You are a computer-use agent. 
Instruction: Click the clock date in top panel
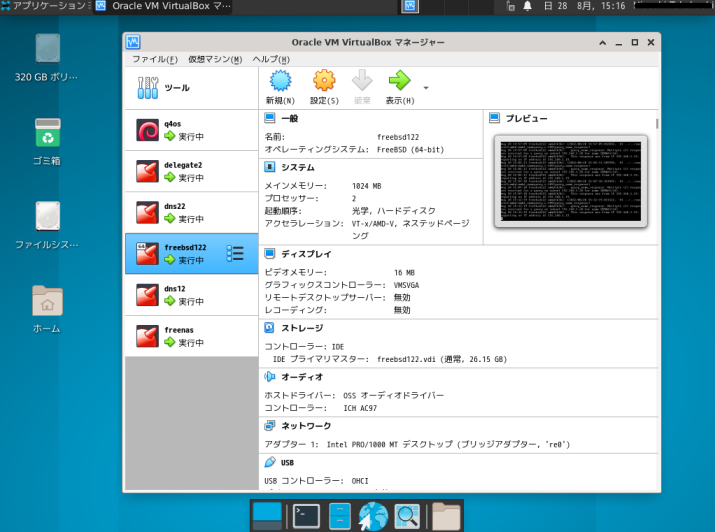tap(585, 6)
